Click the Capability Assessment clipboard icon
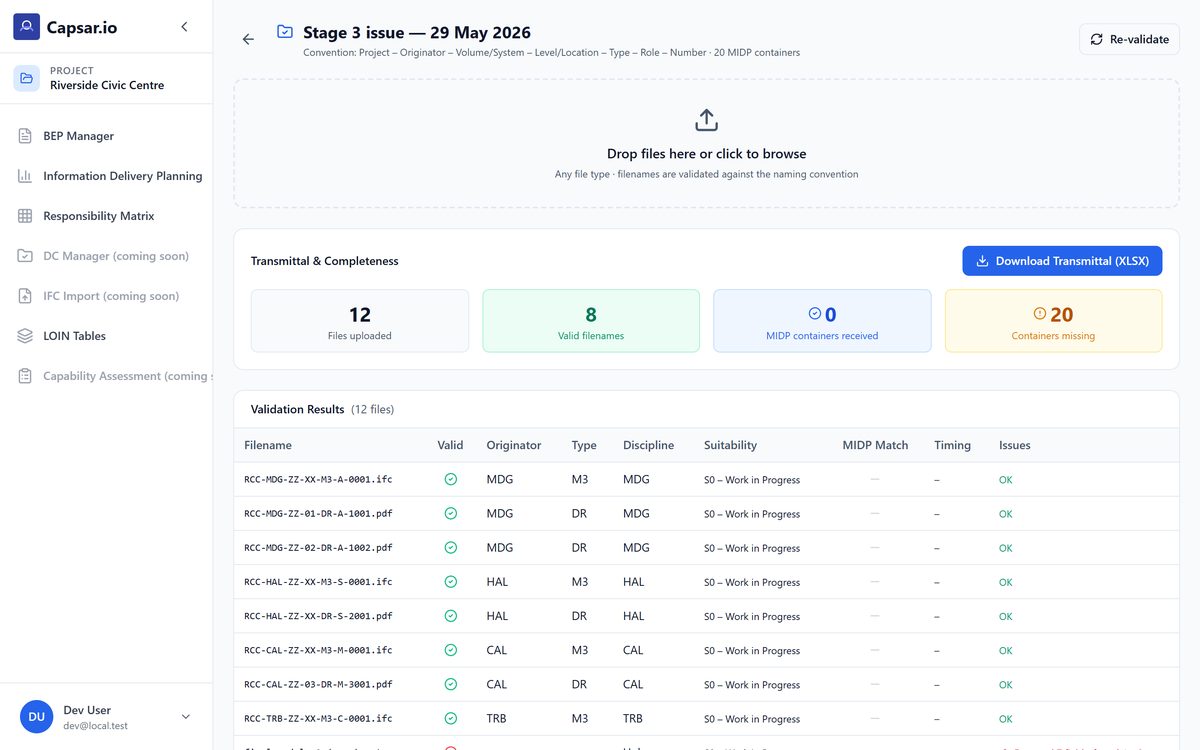1200x750 pixels. pyautogui.click(x=25, y=376)
